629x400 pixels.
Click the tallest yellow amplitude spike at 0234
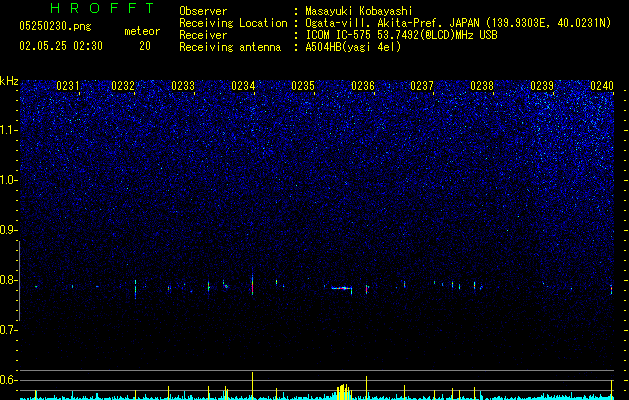coord(252,385)
